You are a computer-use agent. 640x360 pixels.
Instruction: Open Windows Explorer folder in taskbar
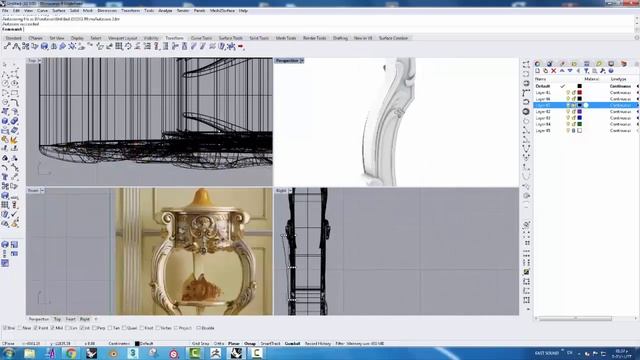coord(29,353)
